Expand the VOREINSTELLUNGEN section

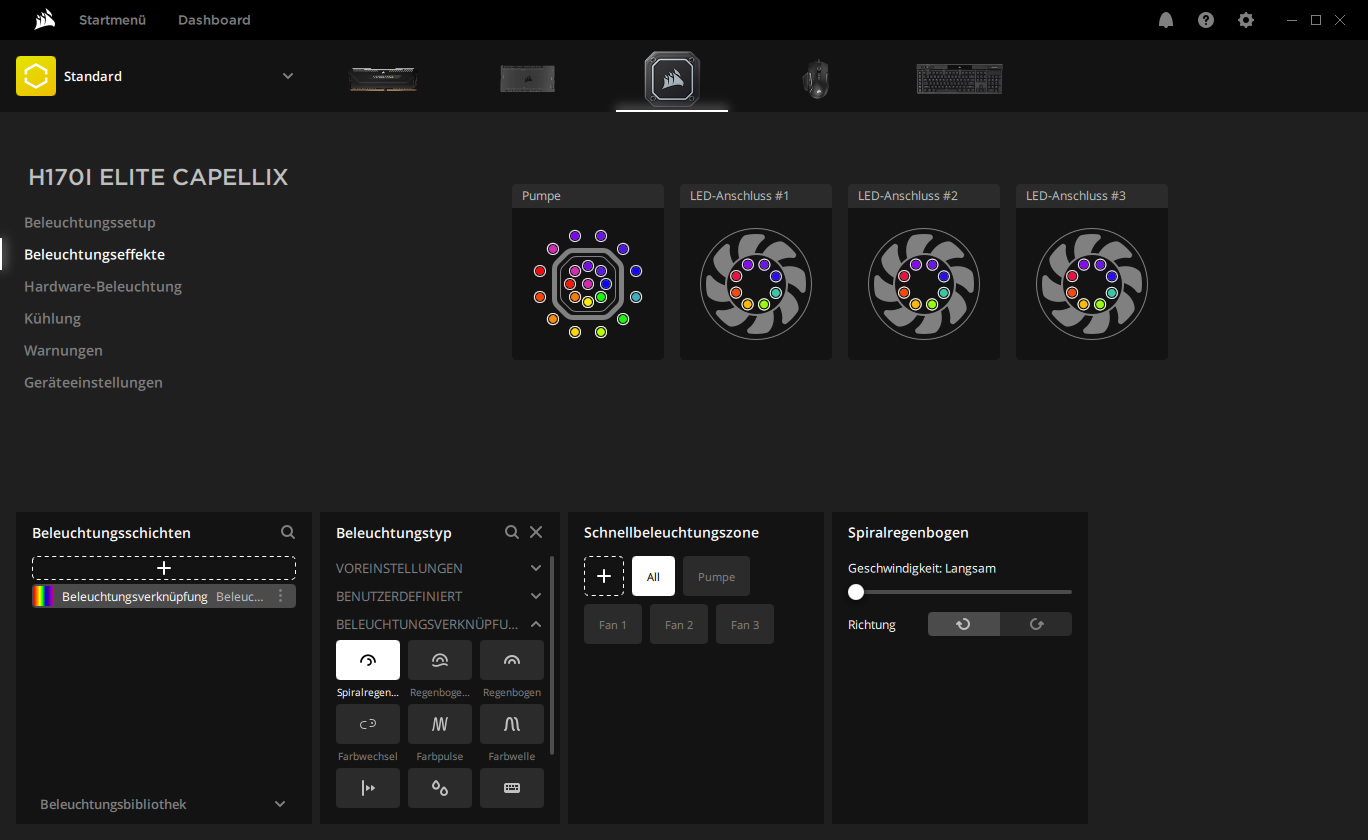coord(536,568)
